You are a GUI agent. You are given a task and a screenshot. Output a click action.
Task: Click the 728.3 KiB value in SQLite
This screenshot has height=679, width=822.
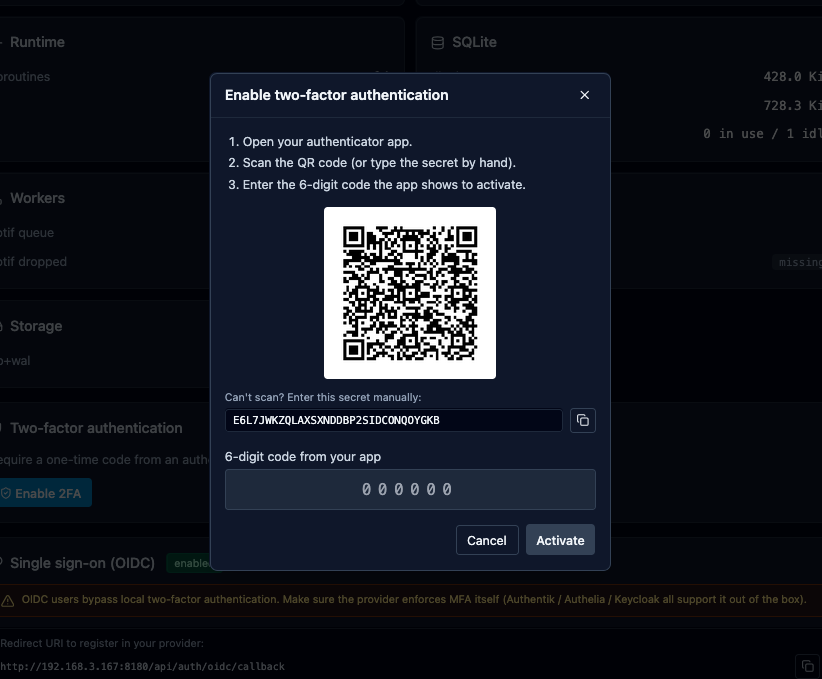pos(792,105)
